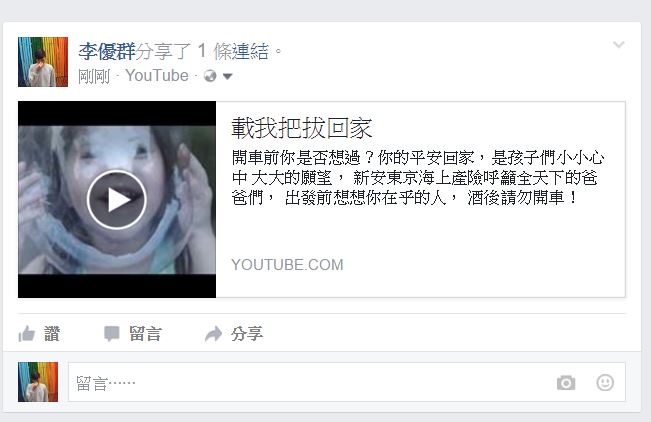Image resolution: width=651 pixels, height=422 pixels.
Task: Open the YouTube source link
Action: tap(157, 76)
